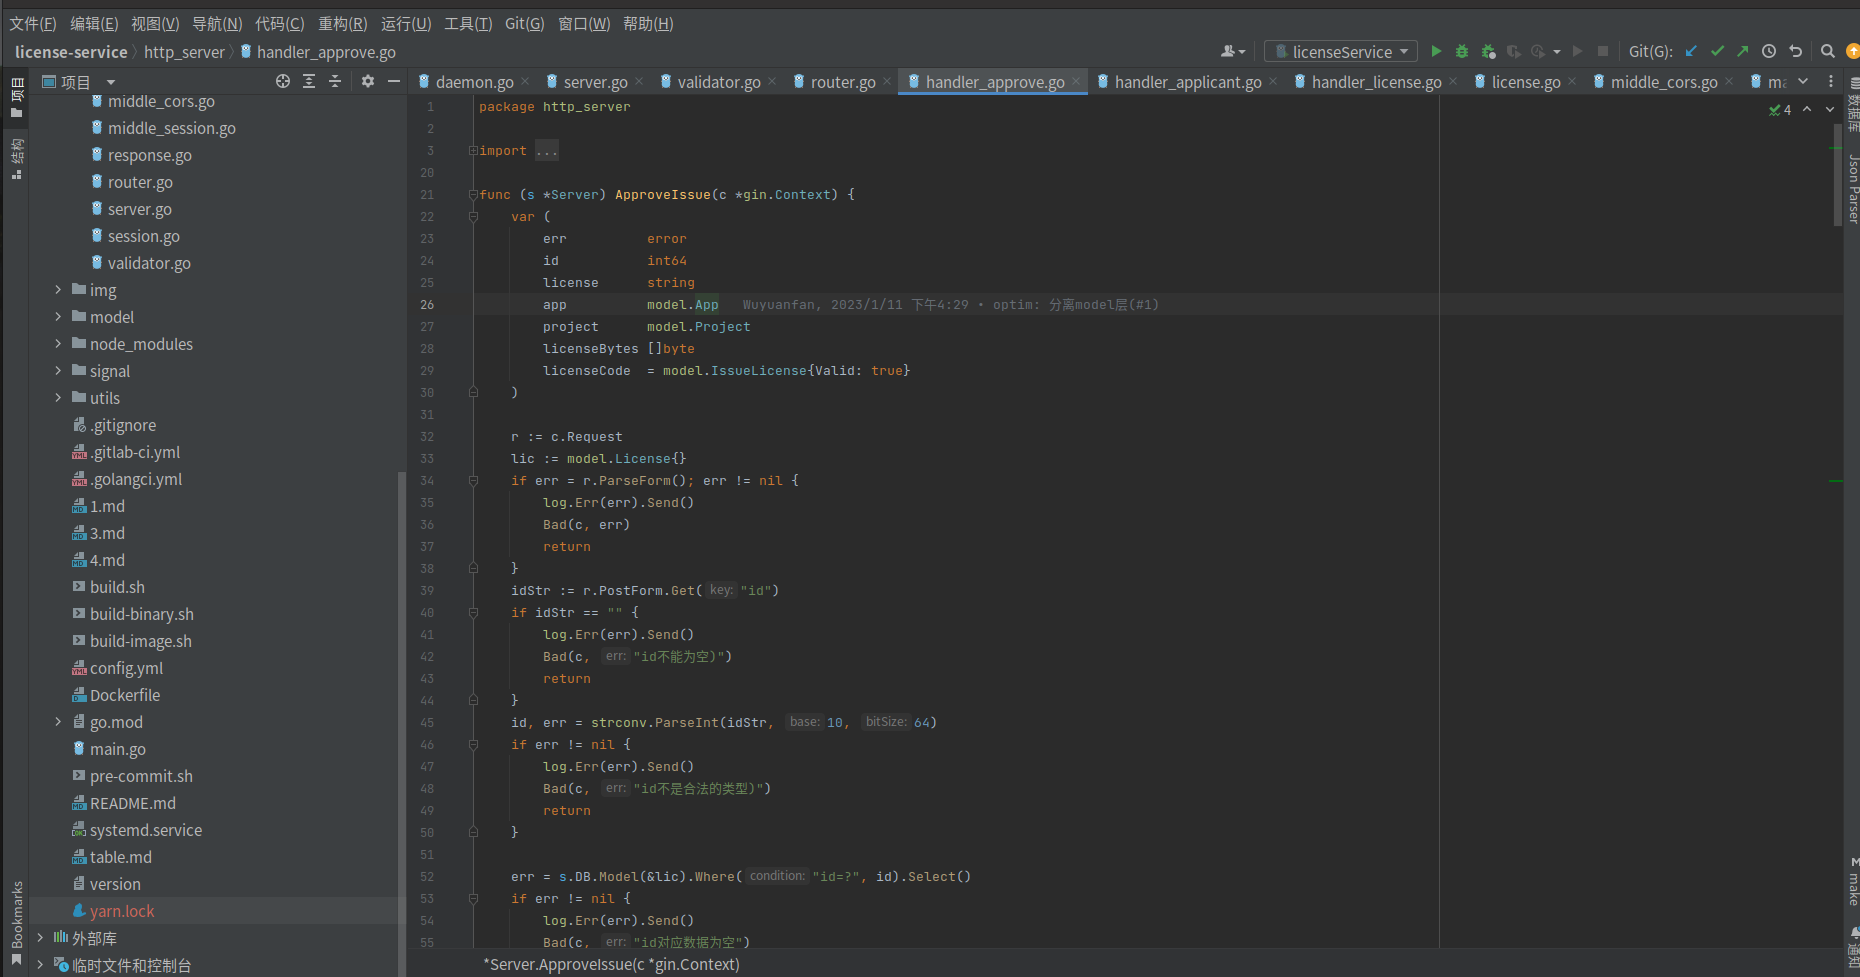Show hidden editor tabs dropdown chevron

(1803, 81)
